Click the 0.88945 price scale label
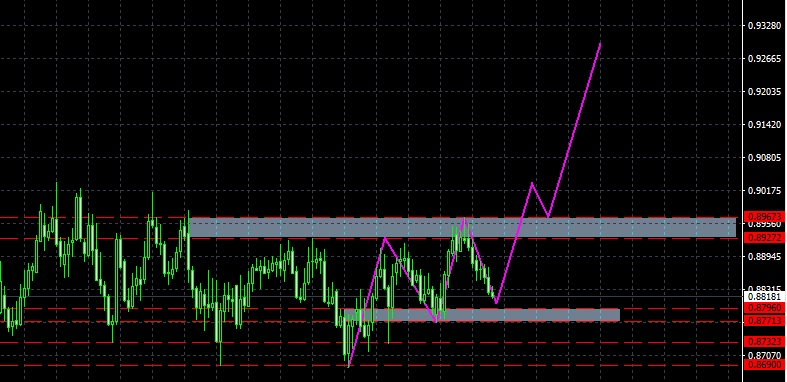 coord(764,257)
